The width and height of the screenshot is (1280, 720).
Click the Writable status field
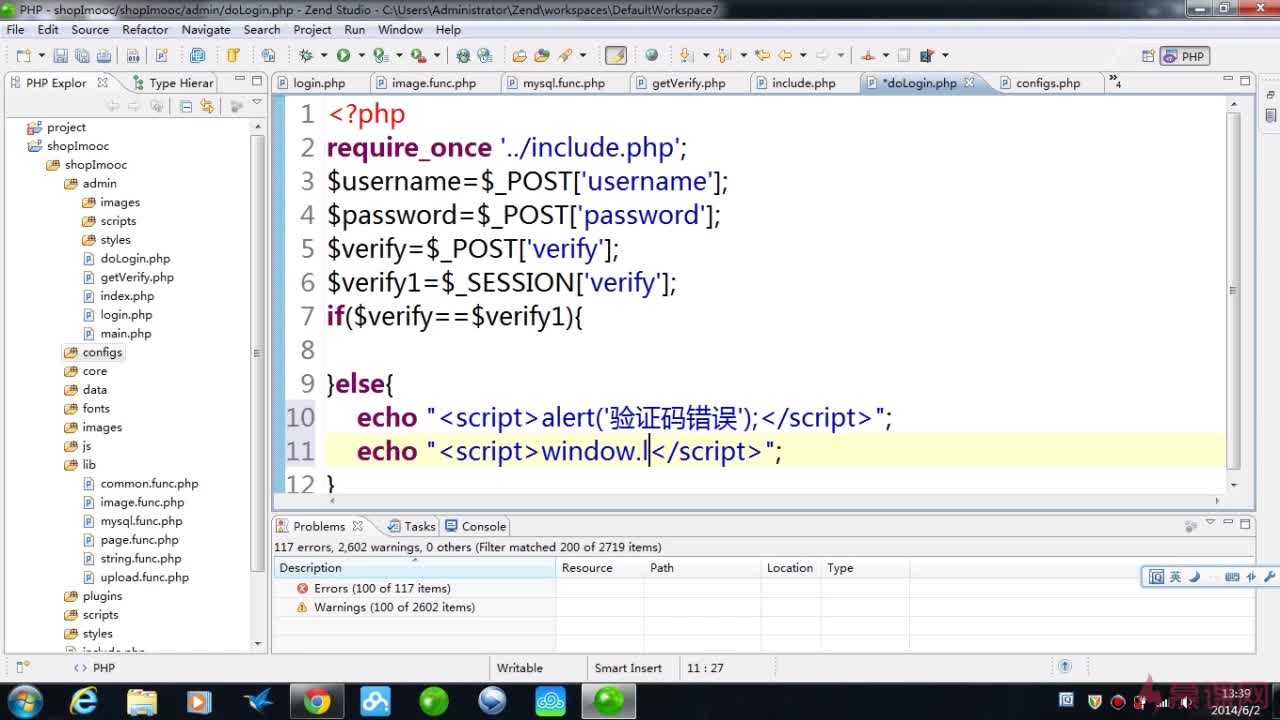(520, 668)
